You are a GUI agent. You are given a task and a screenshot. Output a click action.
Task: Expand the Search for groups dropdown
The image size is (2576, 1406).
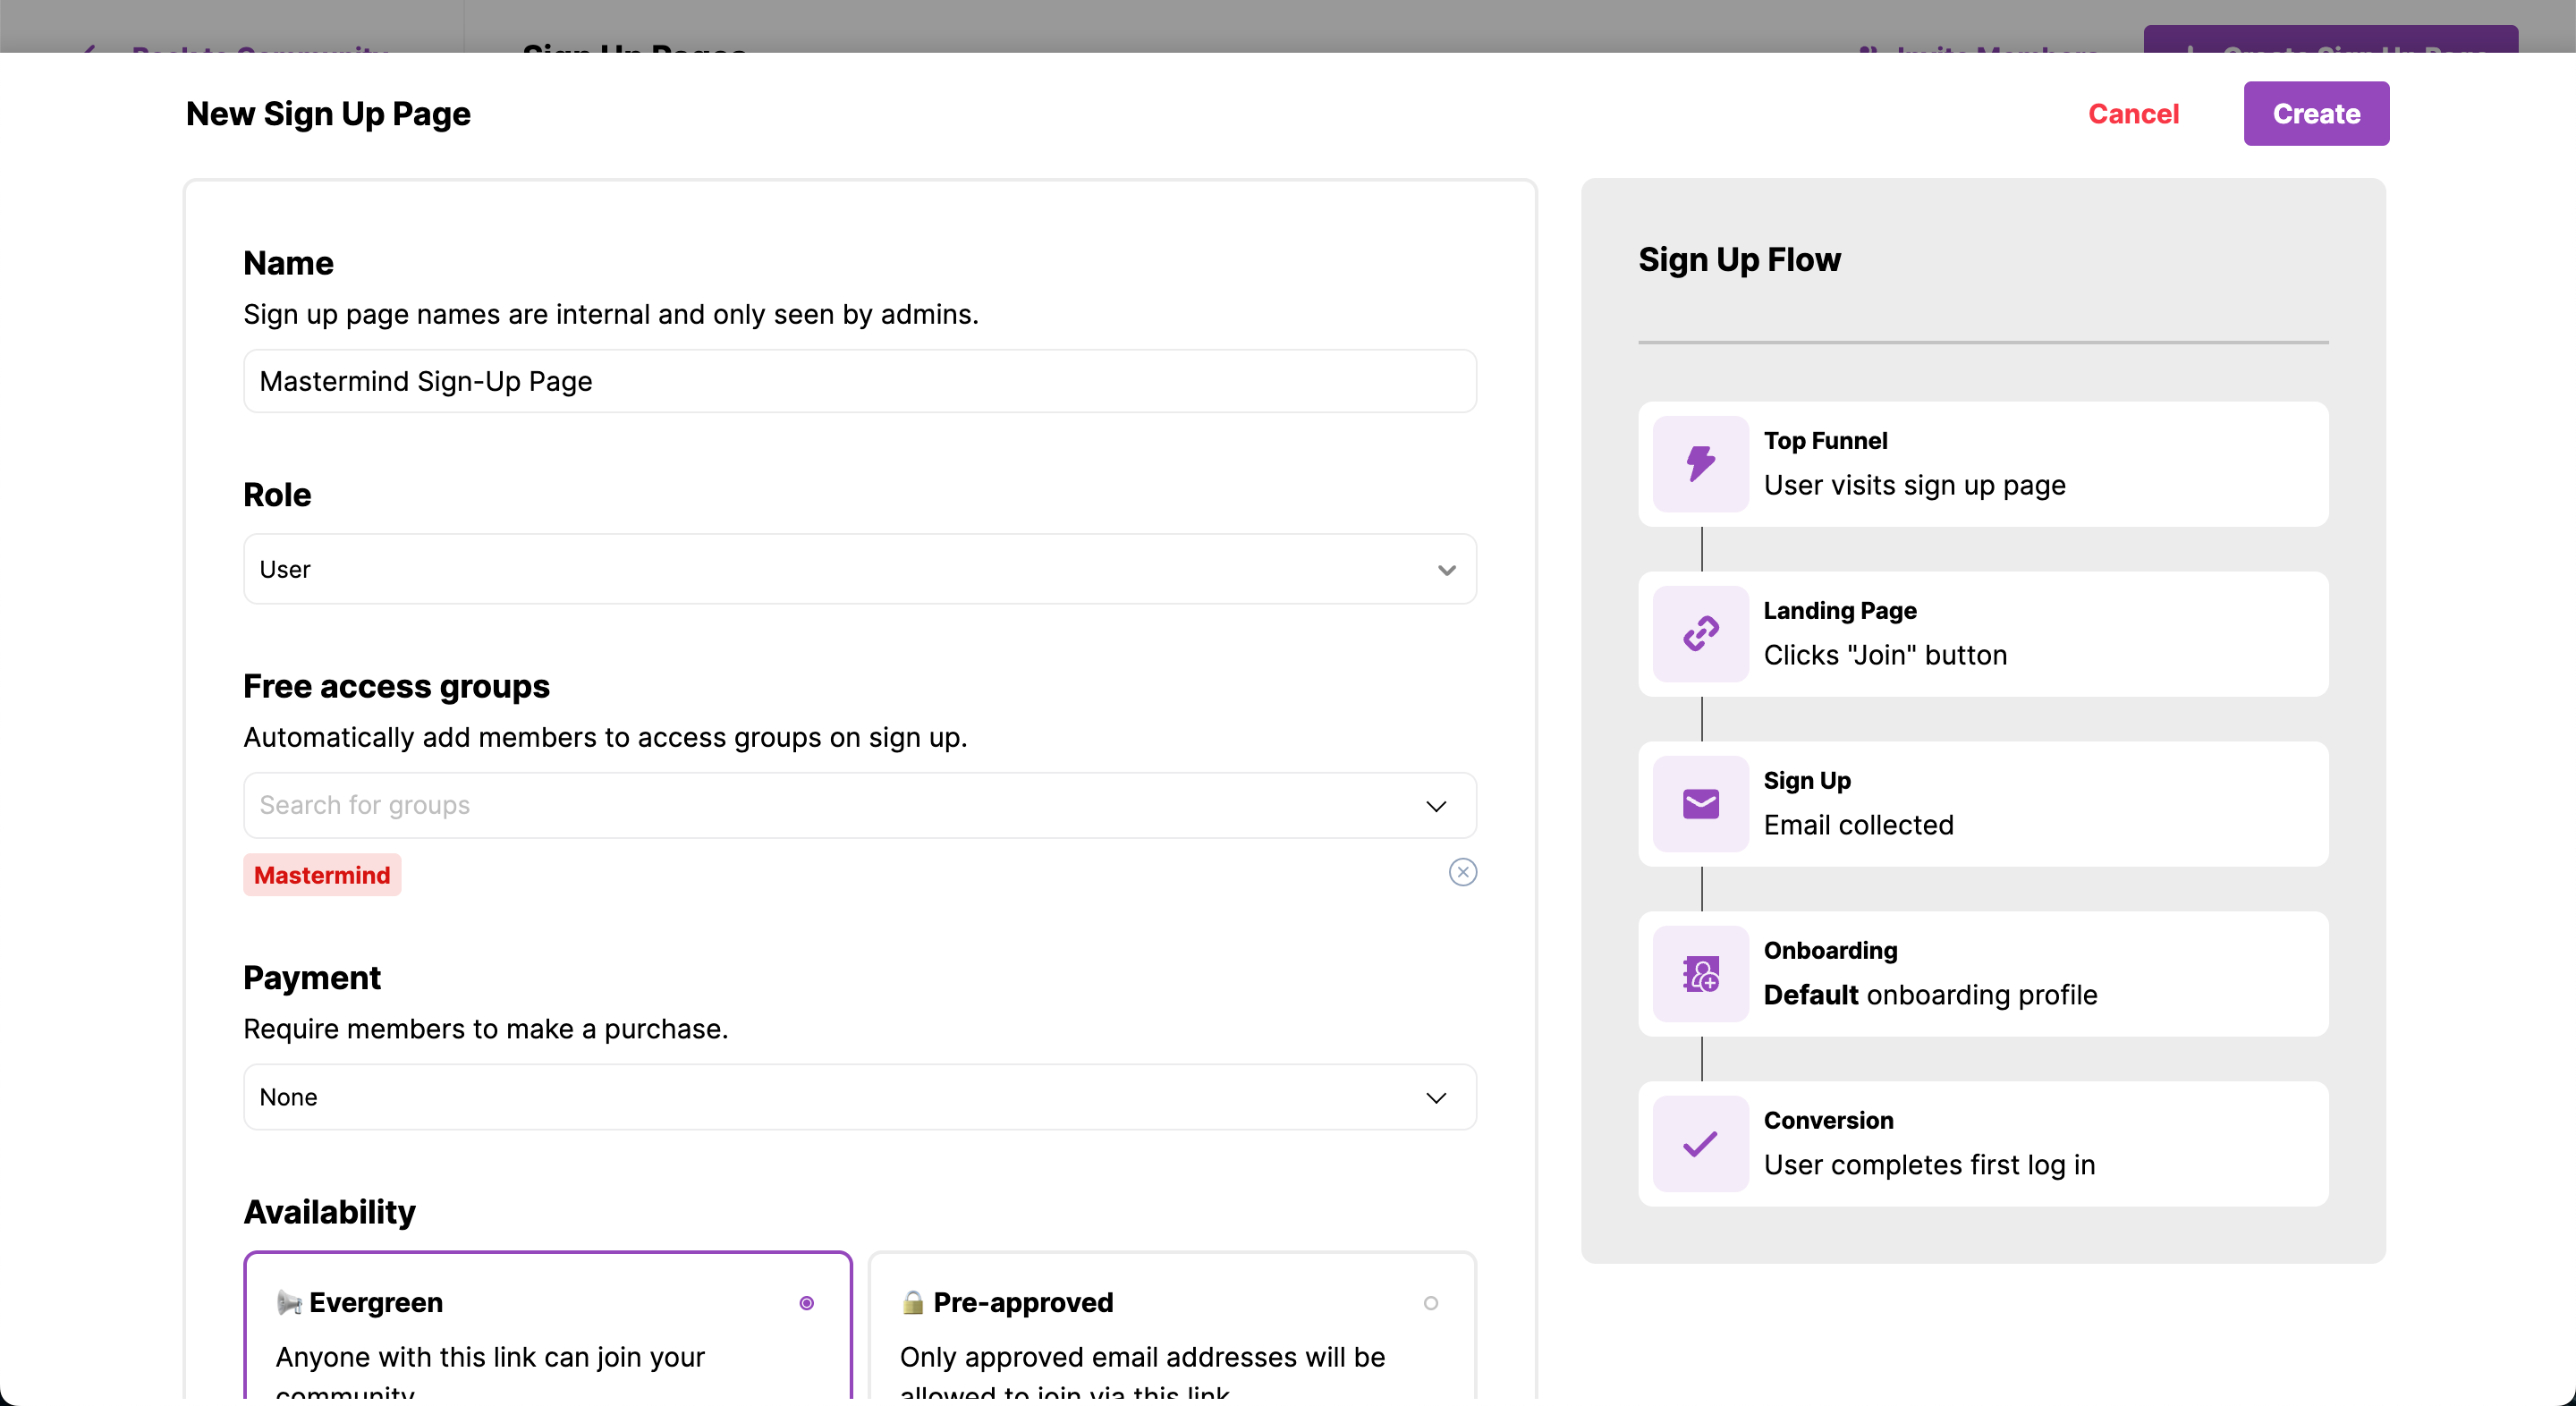(x=1436, y=806)
